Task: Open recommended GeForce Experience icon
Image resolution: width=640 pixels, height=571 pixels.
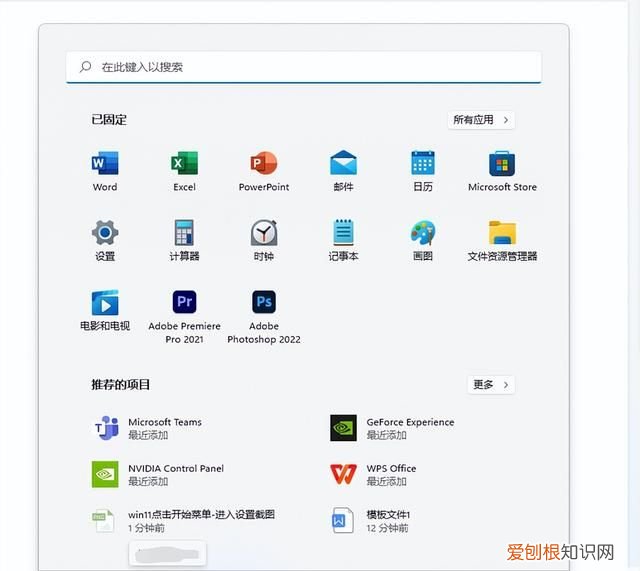Action: 343,428
